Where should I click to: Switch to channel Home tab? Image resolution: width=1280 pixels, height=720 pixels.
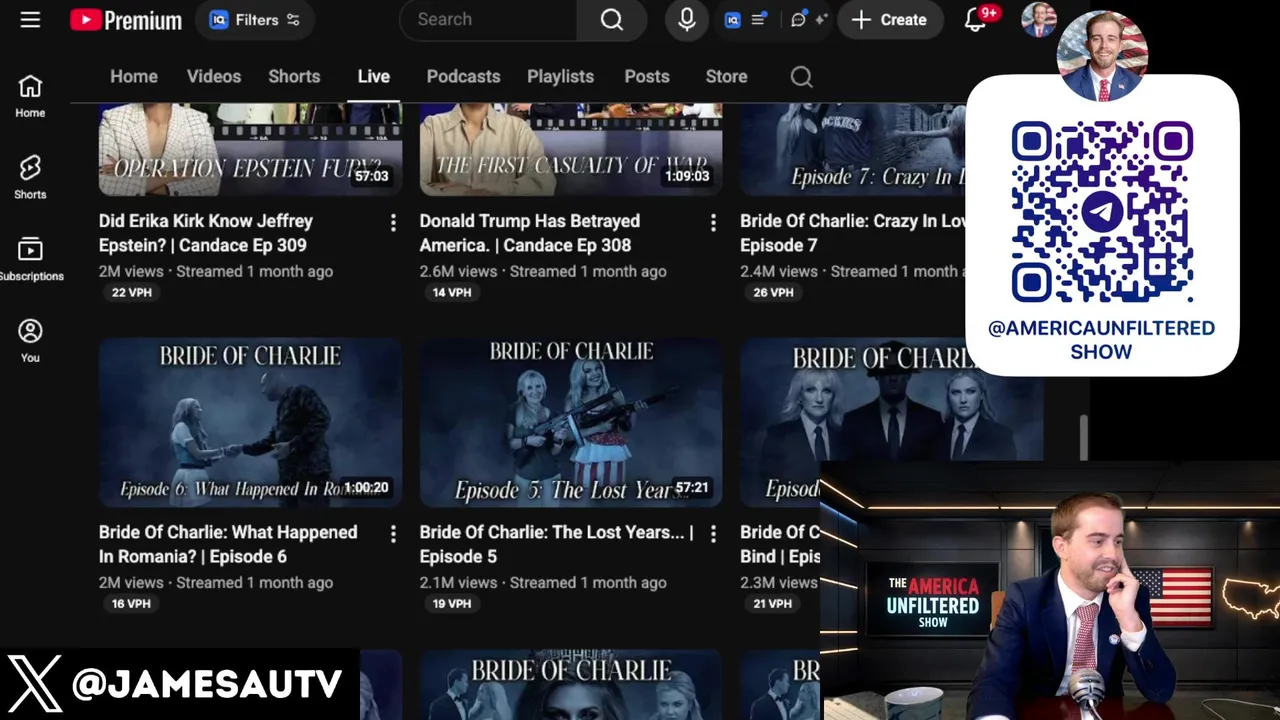point(134,76)
